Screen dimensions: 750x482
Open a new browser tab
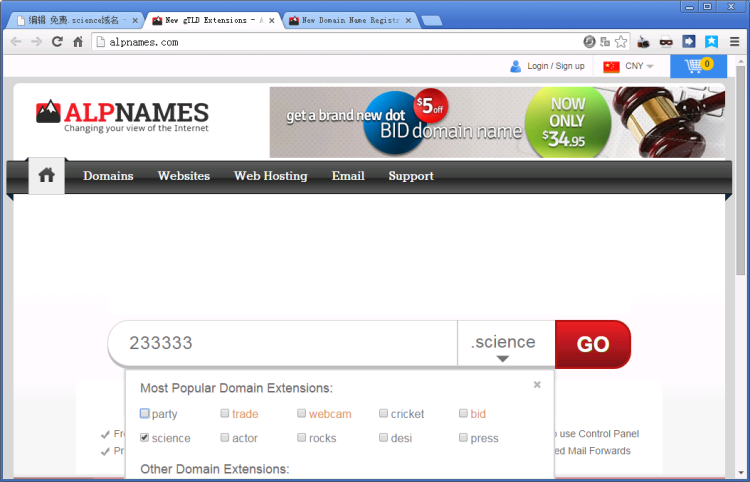pyautogui.click(x=432, y=21)
